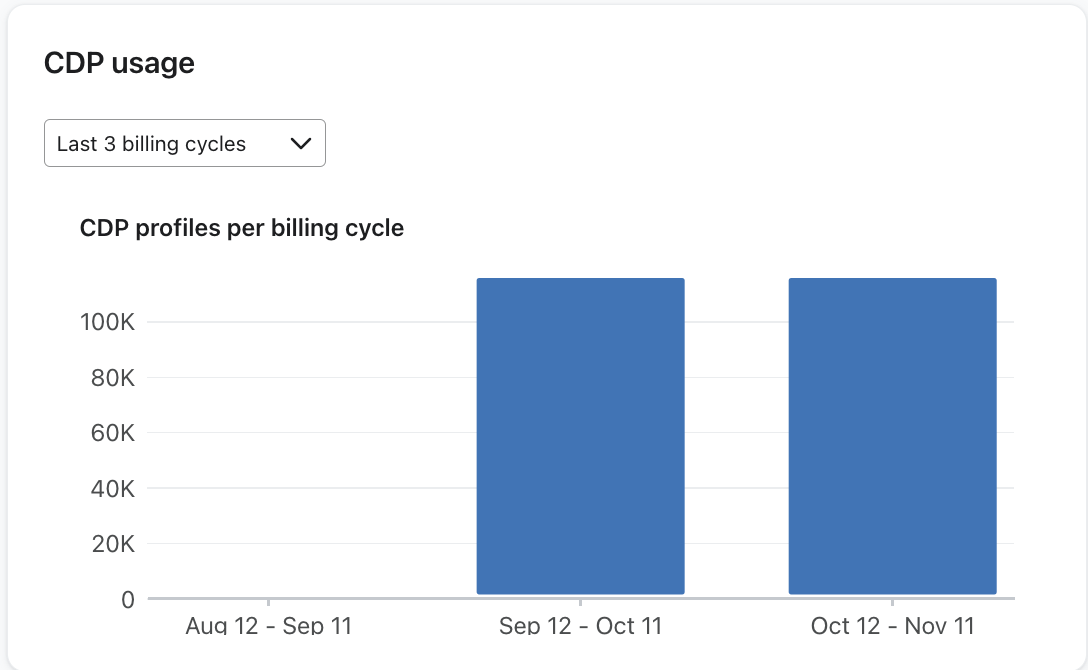The width and height of the screenshot is (1088, 670).
Task: Click the CDP usage heading
Action: (x=119, y=63)
